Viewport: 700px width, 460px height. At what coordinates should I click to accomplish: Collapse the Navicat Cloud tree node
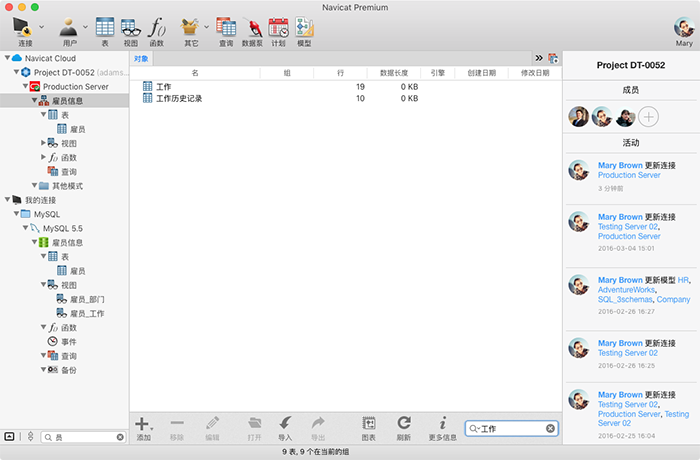8,58
